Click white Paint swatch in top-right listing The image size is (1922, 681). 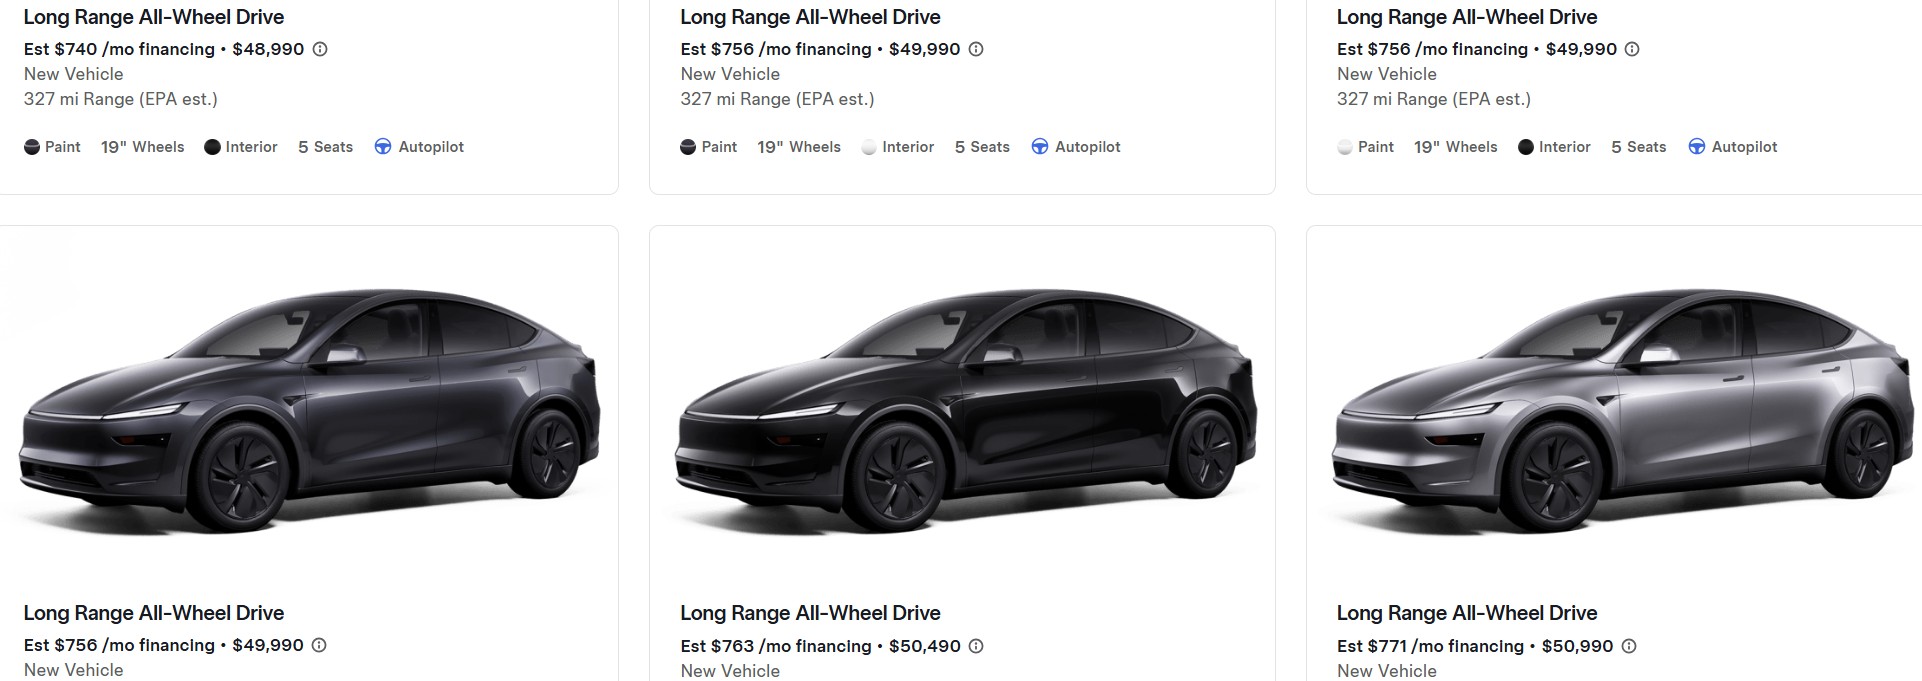pyautogui.click(x=1345, y=147)
